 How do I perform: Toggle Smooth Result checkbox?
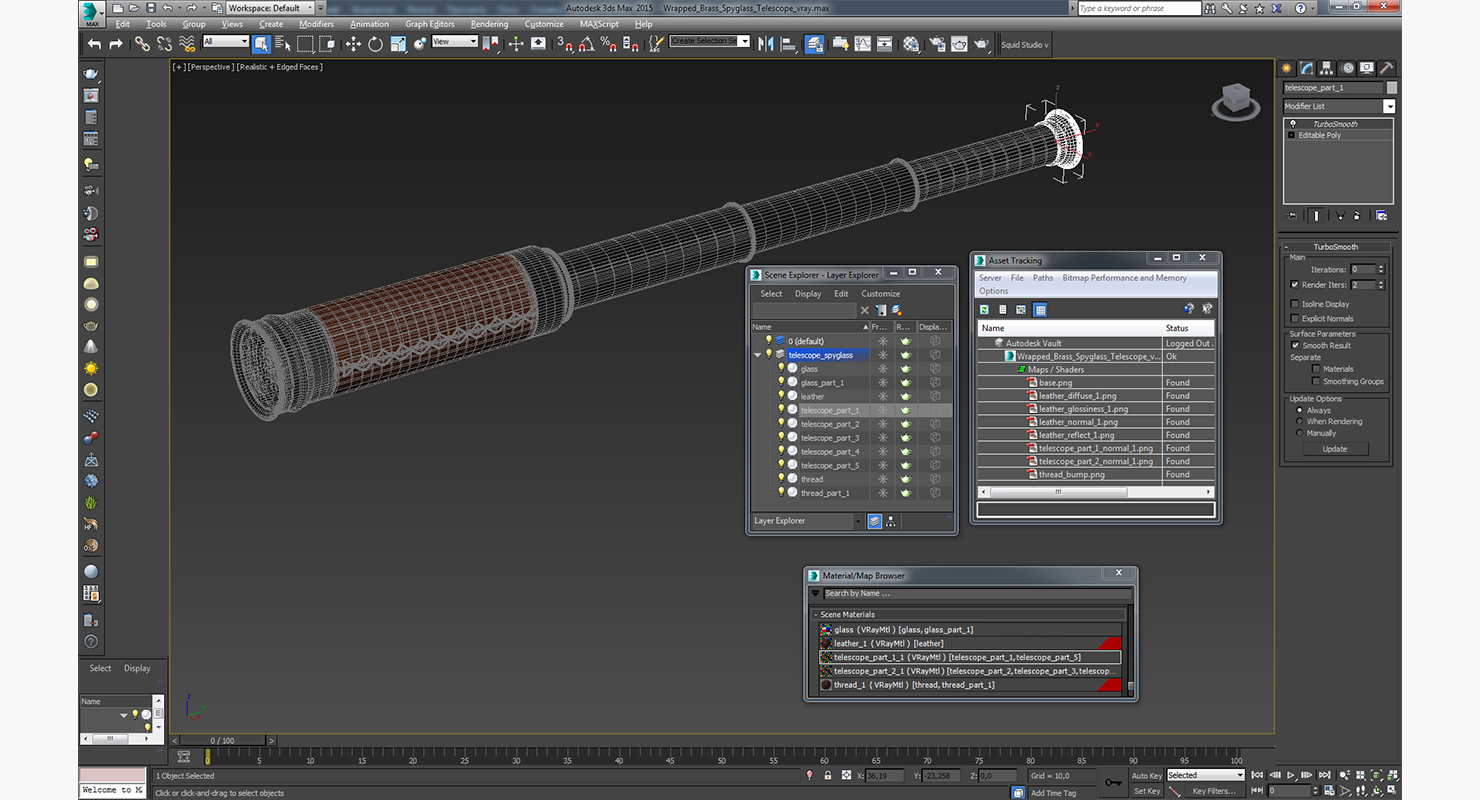1295,345
